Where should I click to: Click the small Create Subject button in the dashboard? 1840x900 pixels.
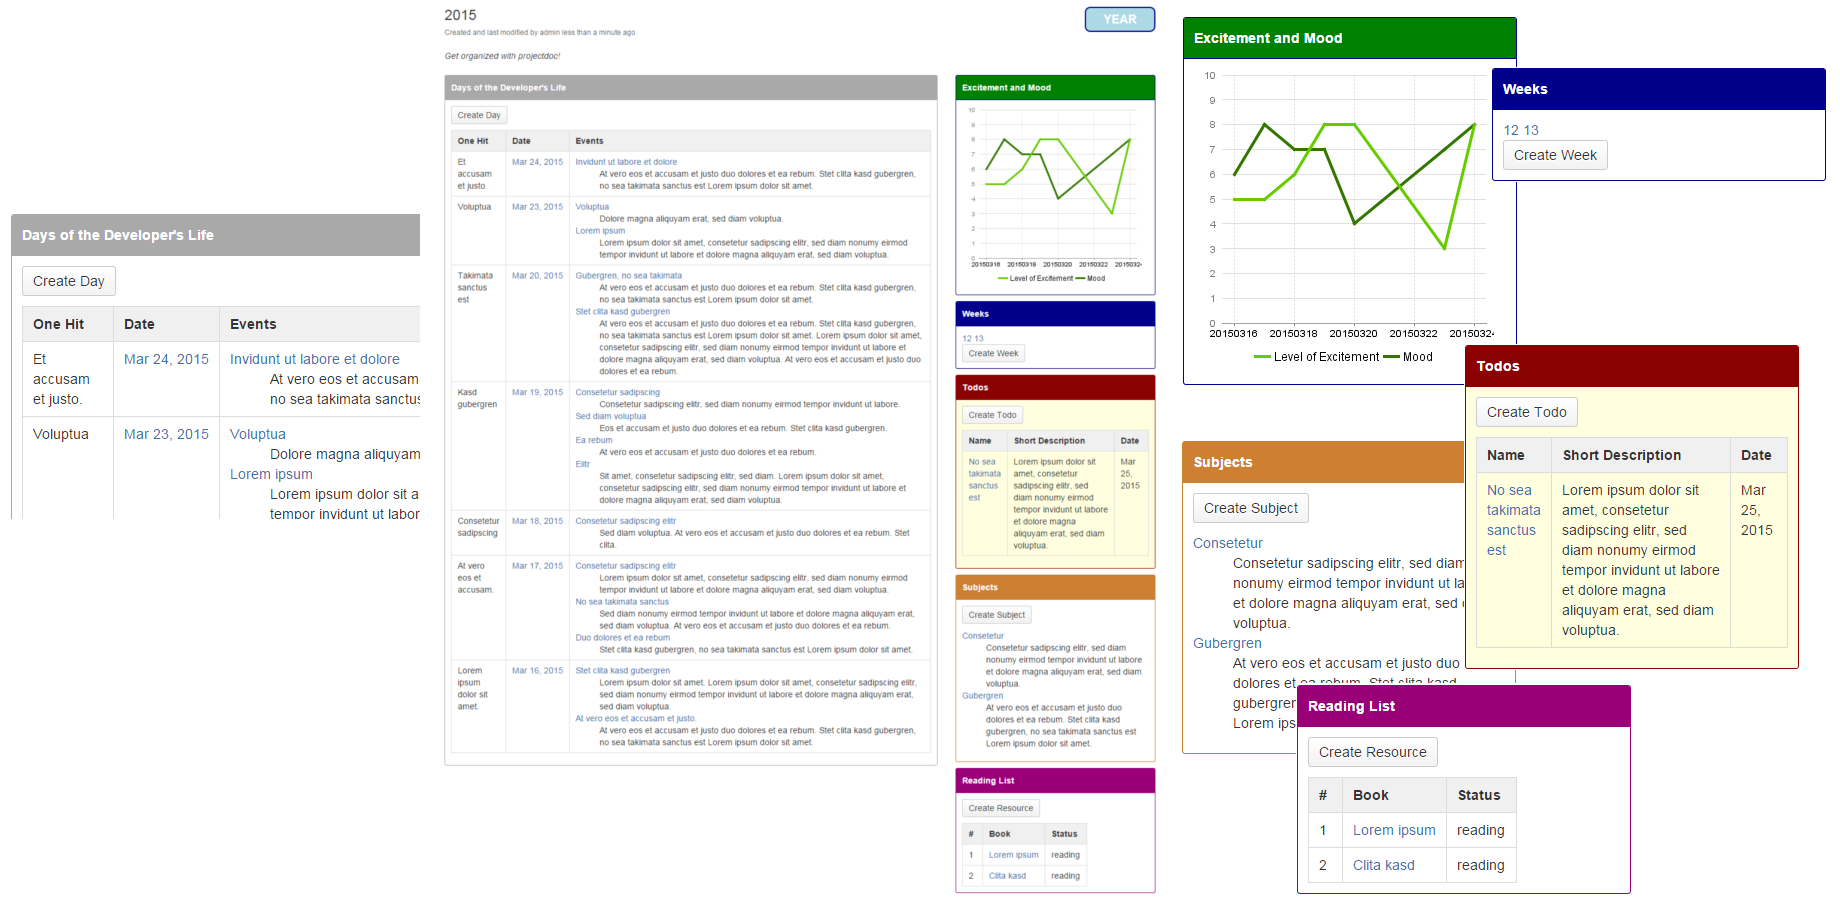point(996,615)
